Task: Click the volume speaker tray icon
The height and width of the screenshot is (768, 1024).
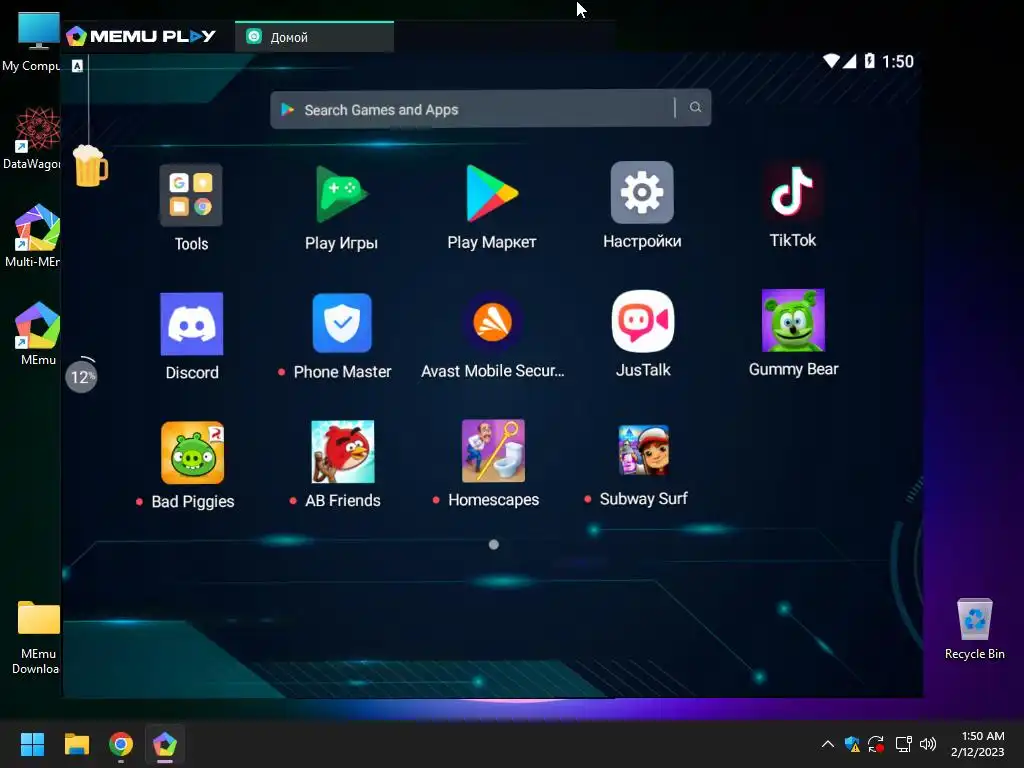Action: (x=927, y=744)
